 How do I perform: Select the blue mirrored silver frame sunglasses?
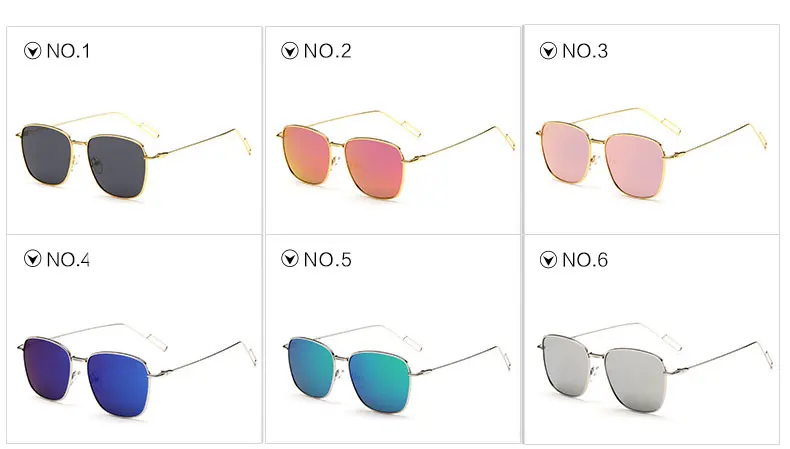137,370
